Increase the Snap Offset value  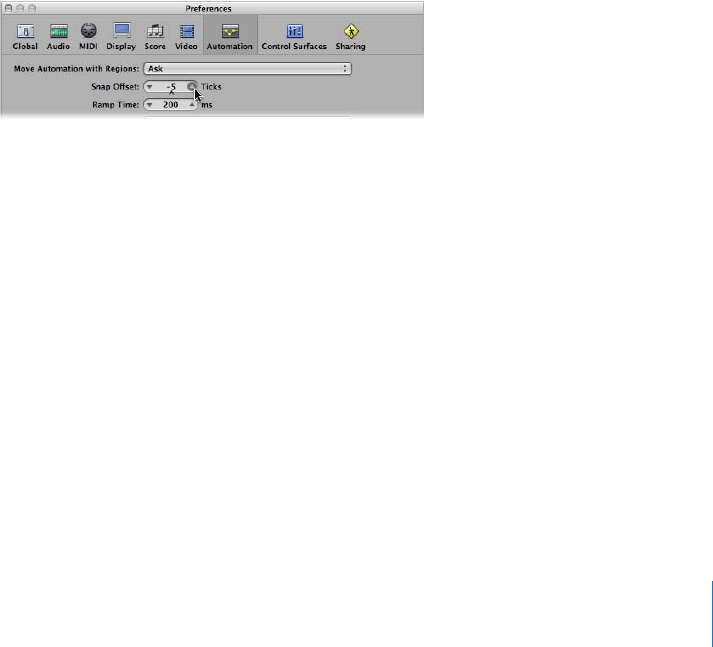tap(192, 86)
